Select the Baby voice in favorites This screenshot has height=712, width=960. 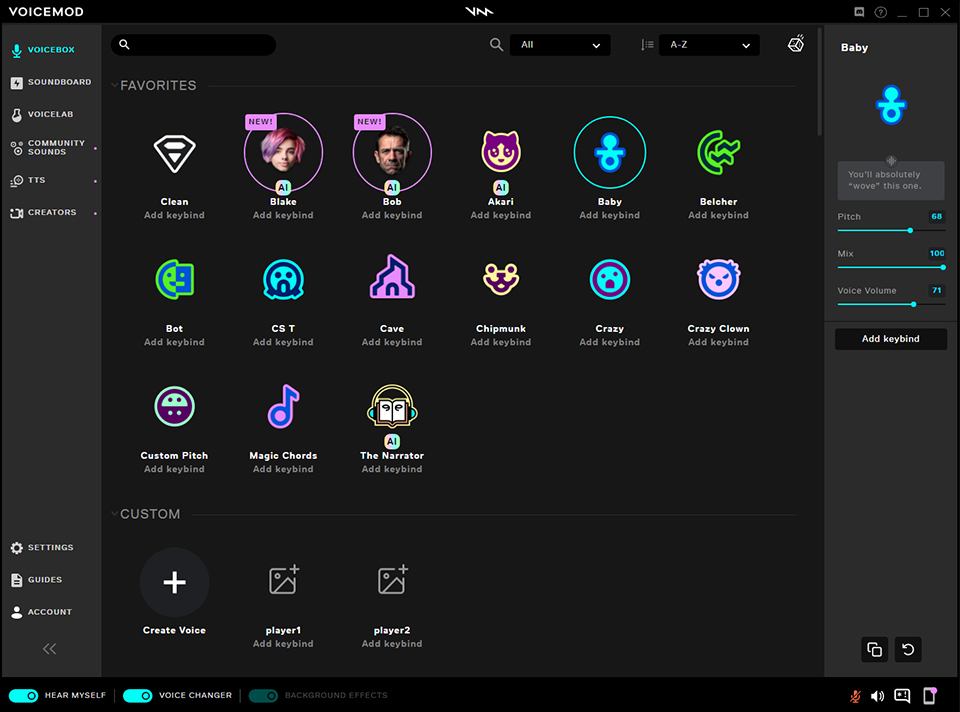click(x=610, y=152)
